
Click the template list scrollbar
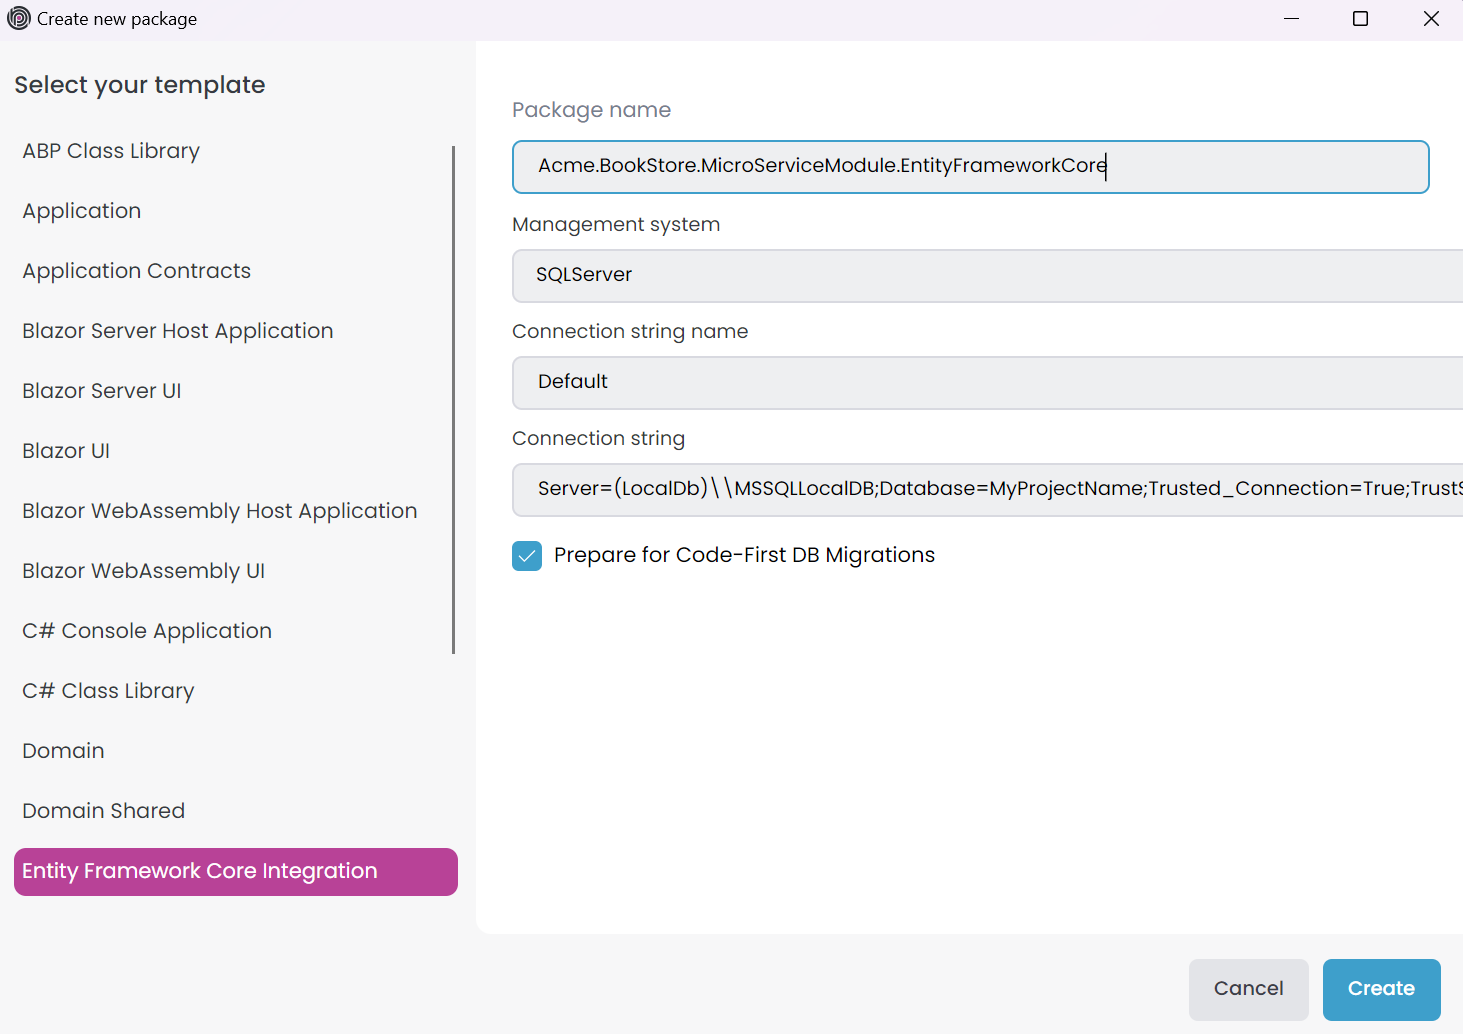click(x=453, y=400)
